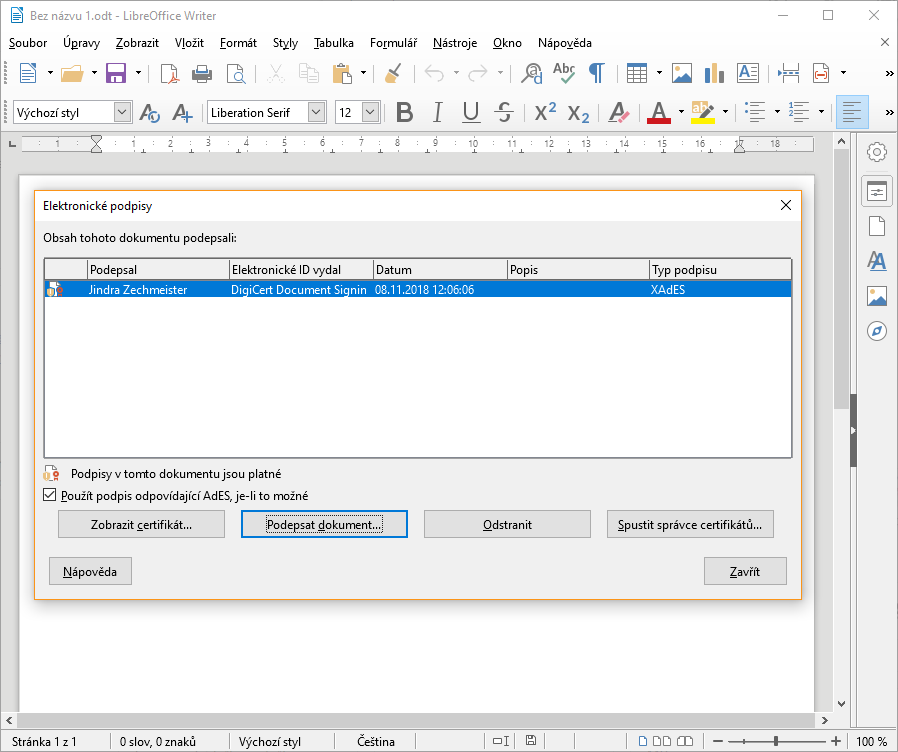Expand the font name dropdown
The width and height of the screenshot is (898, 752).
[x=316, y=112]
